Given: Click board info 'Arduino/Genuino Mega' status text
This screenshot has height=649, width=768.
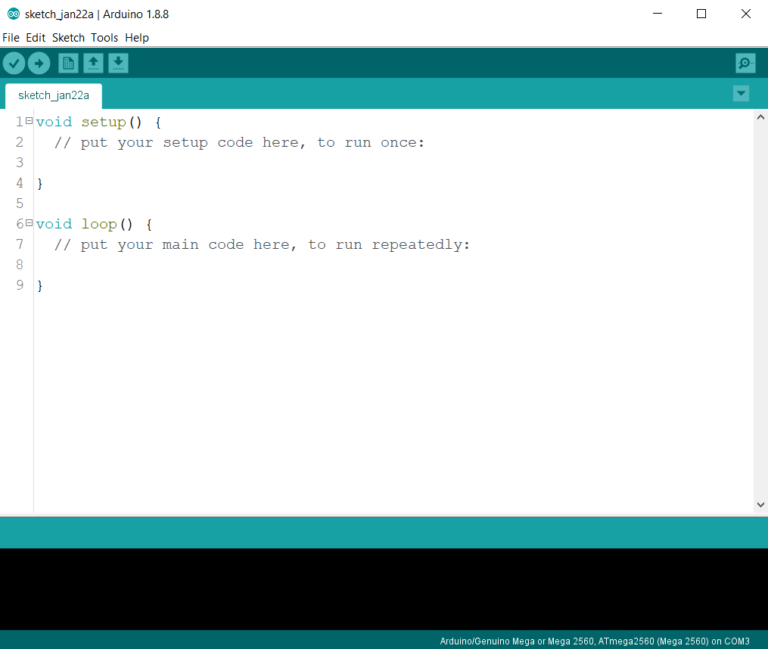Looking at the screenshot, I should [594, 641].
